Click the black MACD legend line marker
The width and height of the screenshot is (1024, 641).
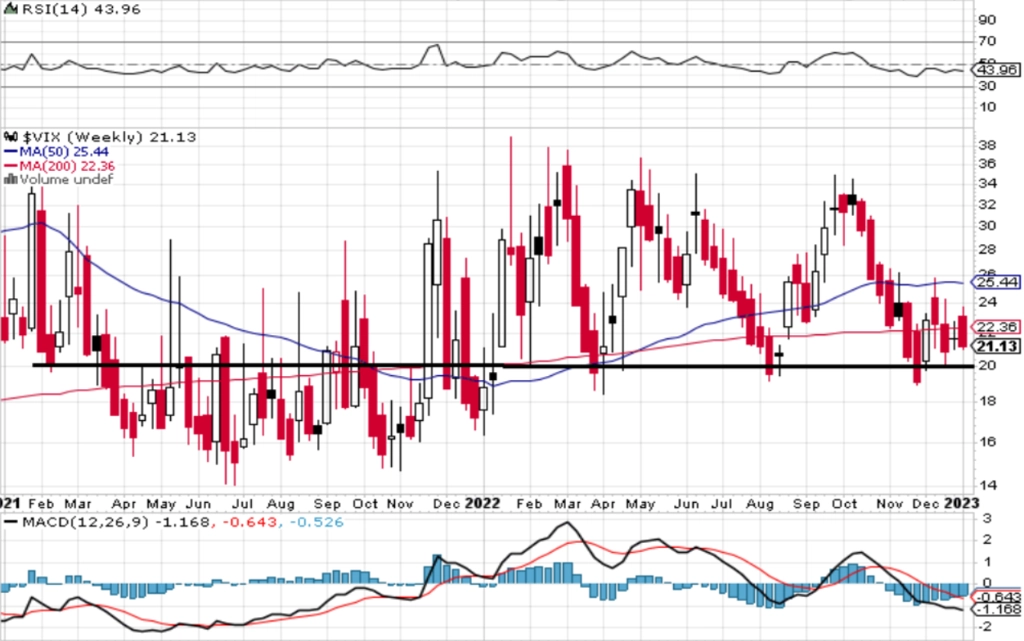pyautogui.click(x=10, y=522)
